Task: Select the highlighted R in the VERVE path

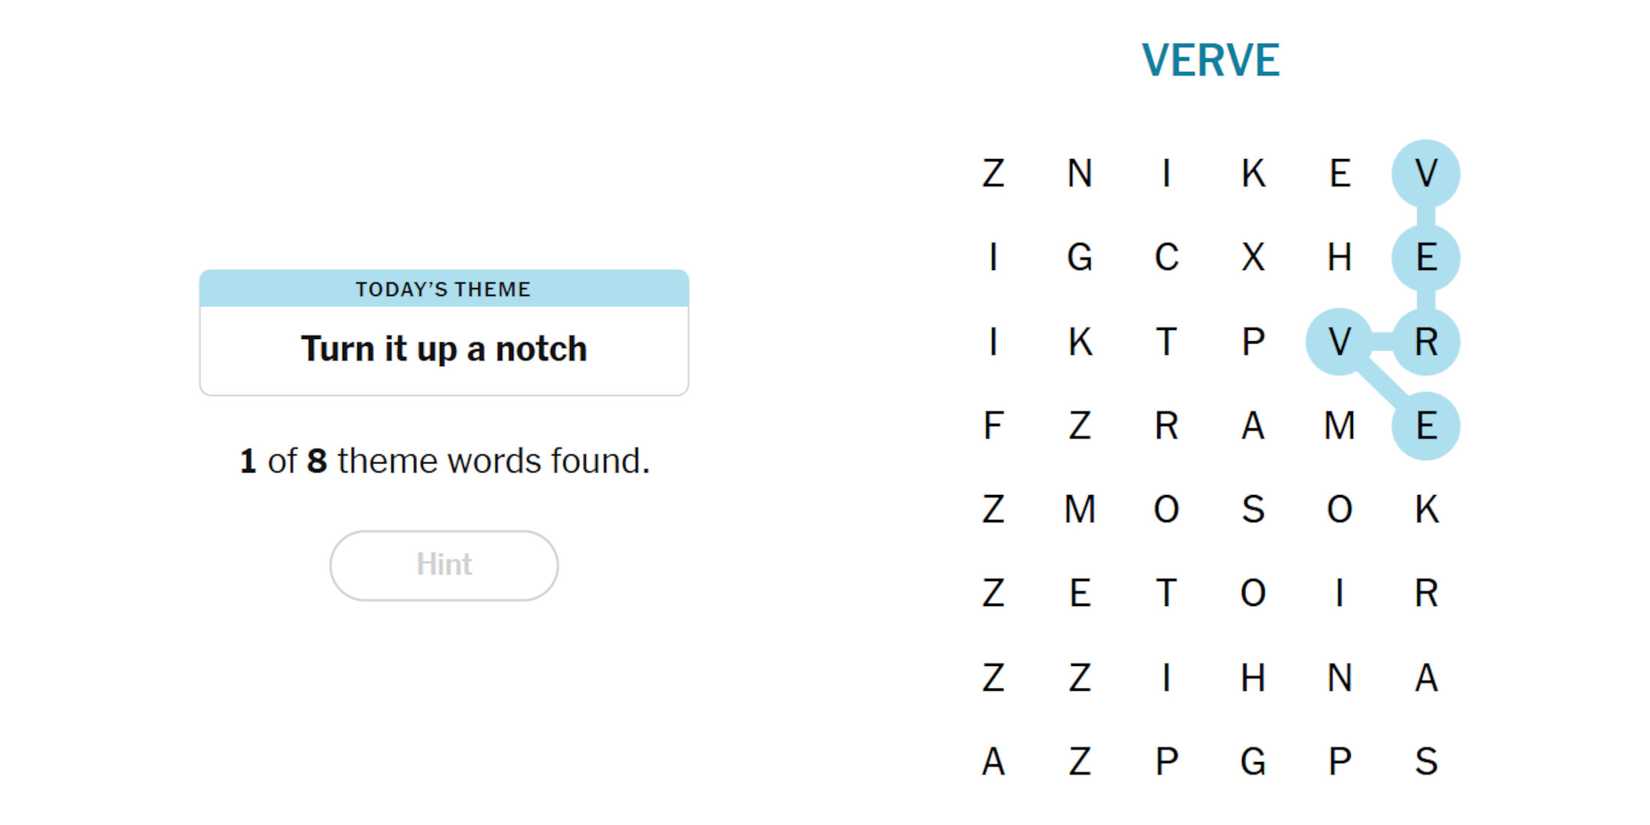Action: coord(1426,342)
